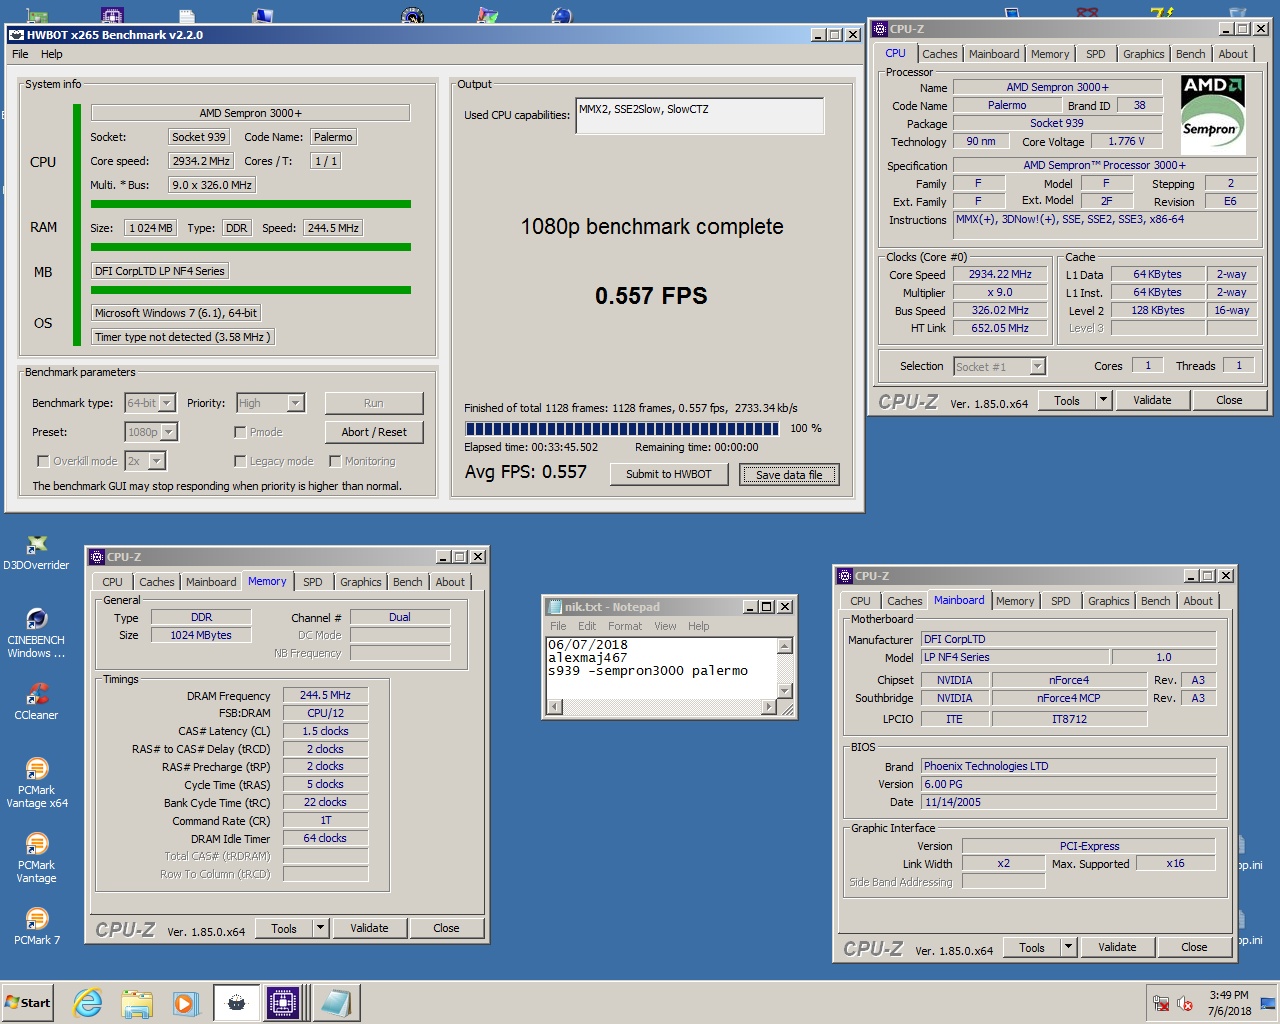
Task: Open the Priority High dropdown
Action: (295, 403)
